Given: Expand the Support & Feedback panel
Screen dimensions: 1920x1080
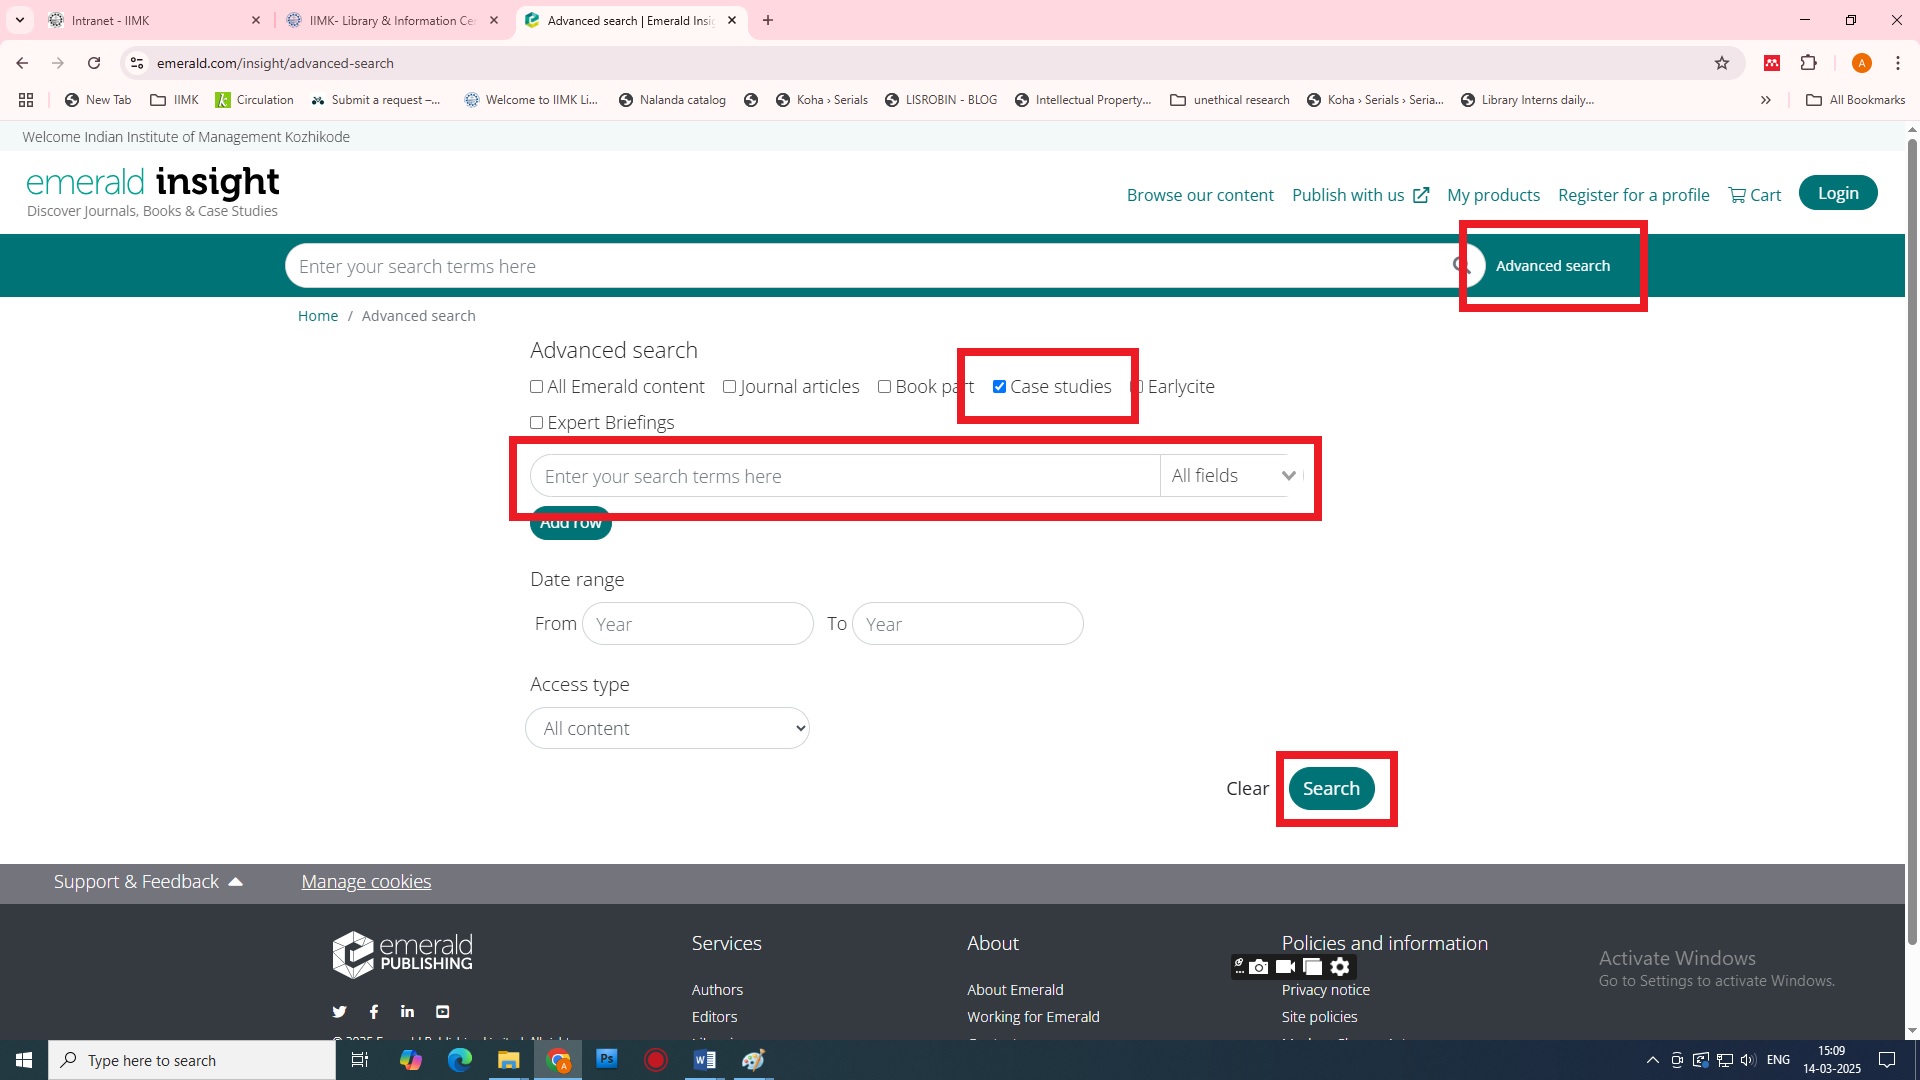Looking at the screenshot, I should pos(148,882).
